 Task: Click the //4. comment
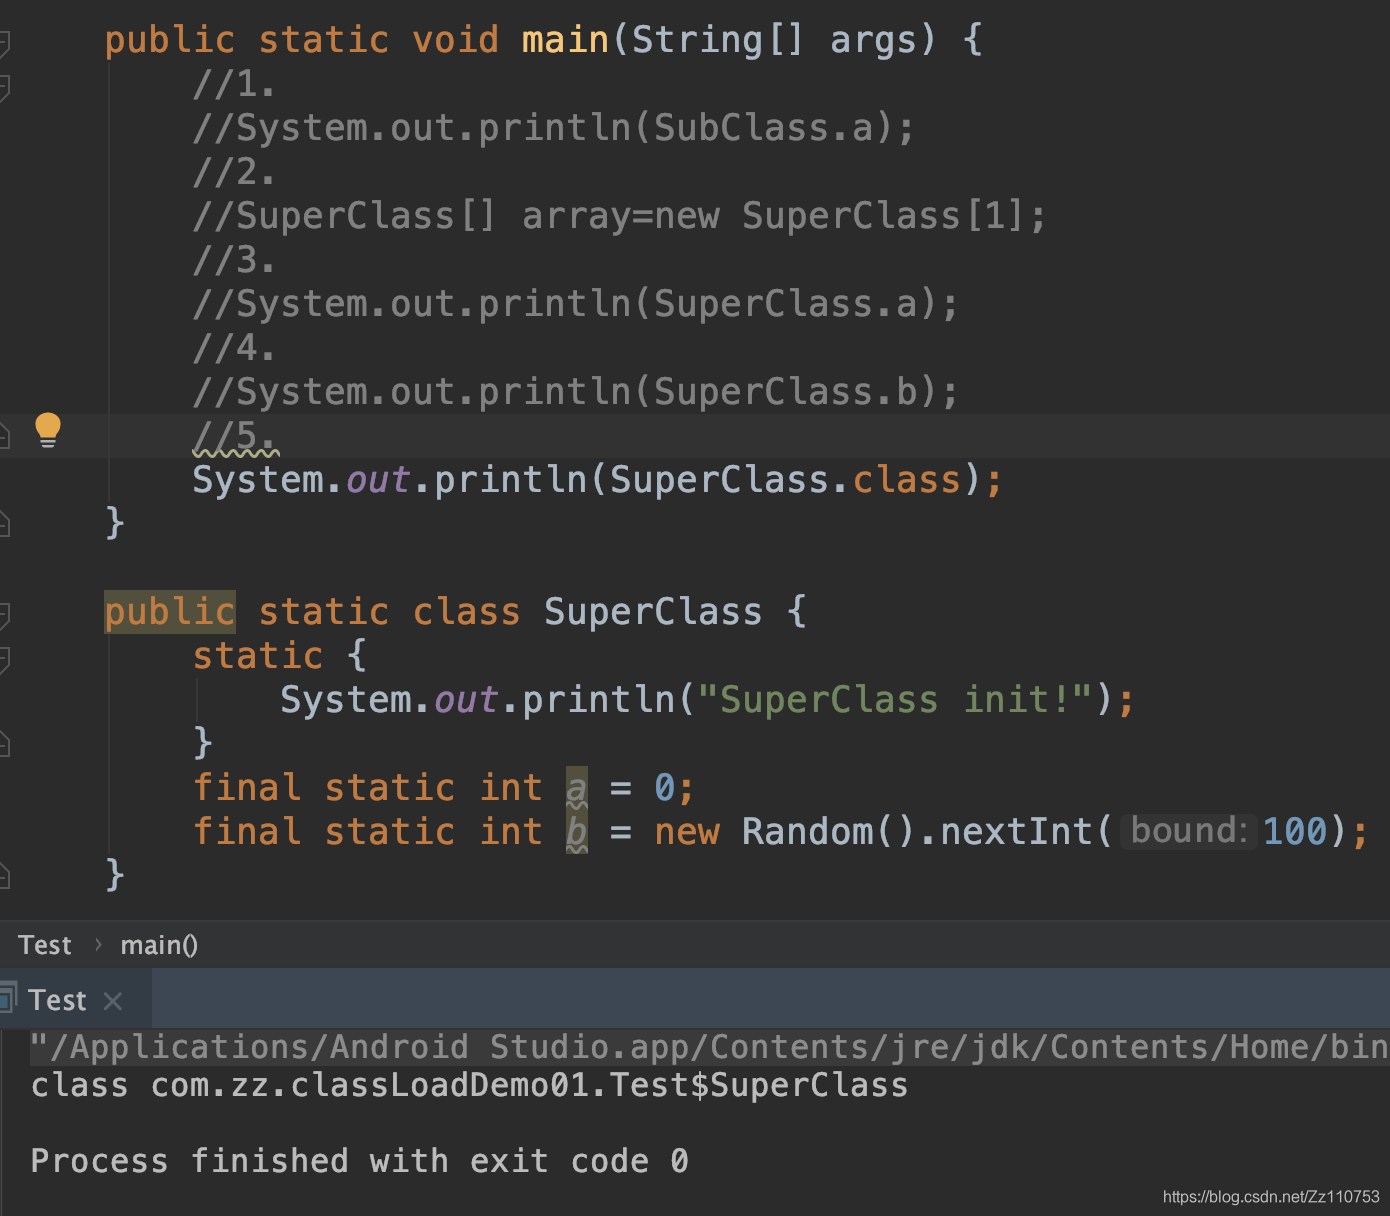[234, 348]
